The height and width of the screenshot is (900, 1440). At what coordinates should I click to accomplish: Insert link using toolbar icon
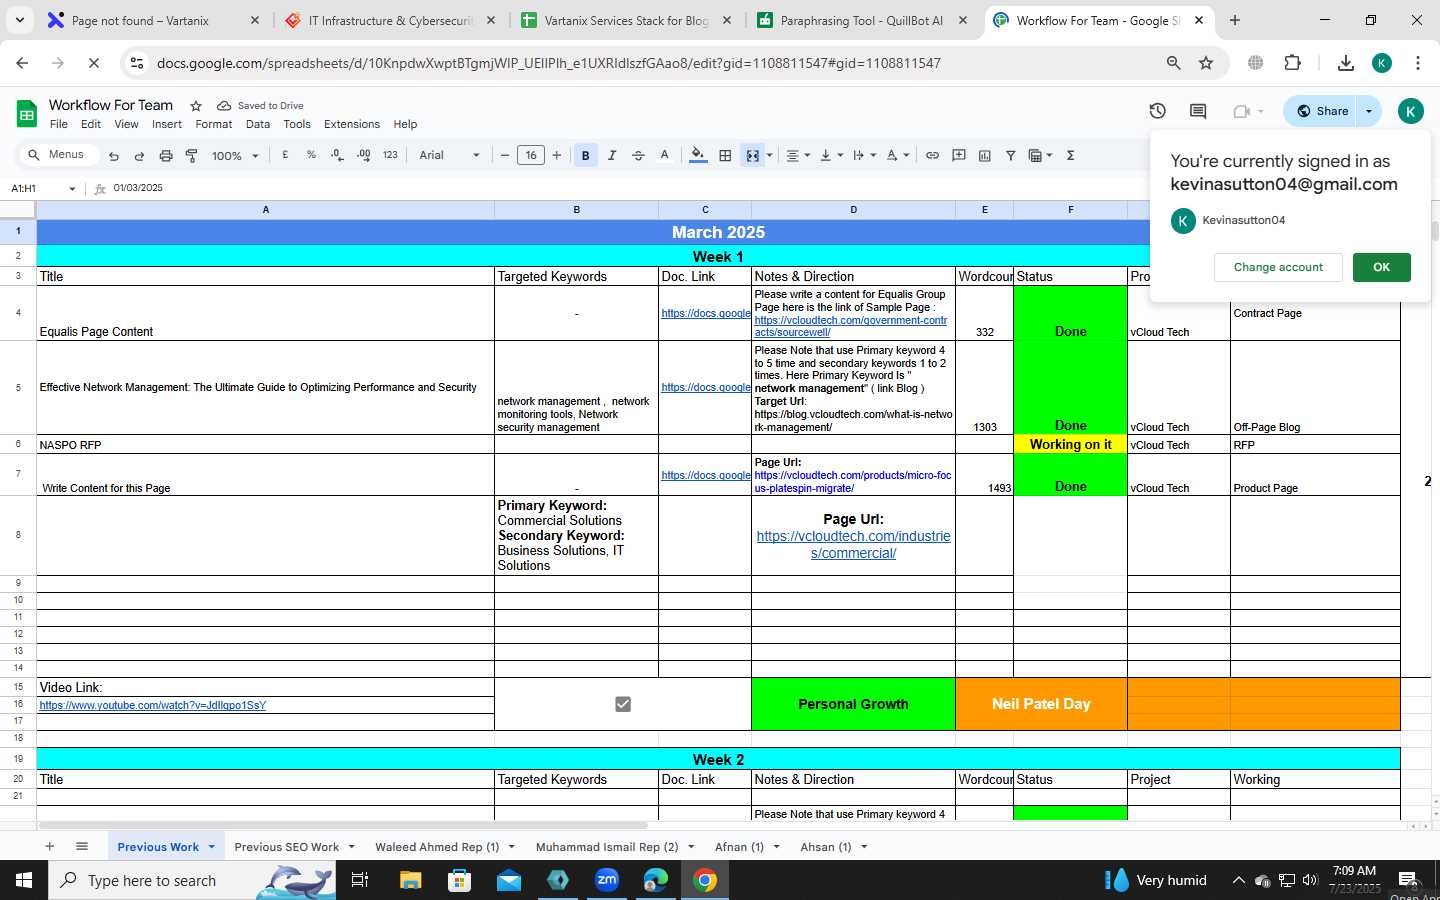tap(932, 155)
